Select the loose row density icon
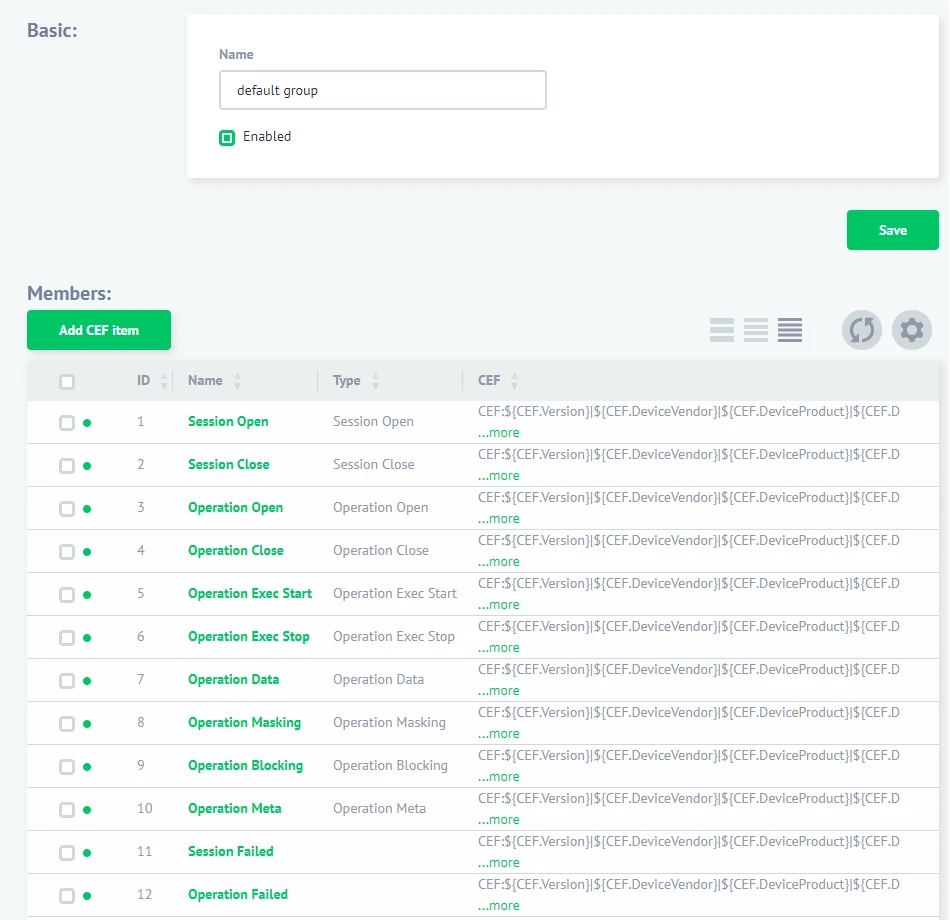The height and width of the screenshot is (920, 950). tap(722, 330)
